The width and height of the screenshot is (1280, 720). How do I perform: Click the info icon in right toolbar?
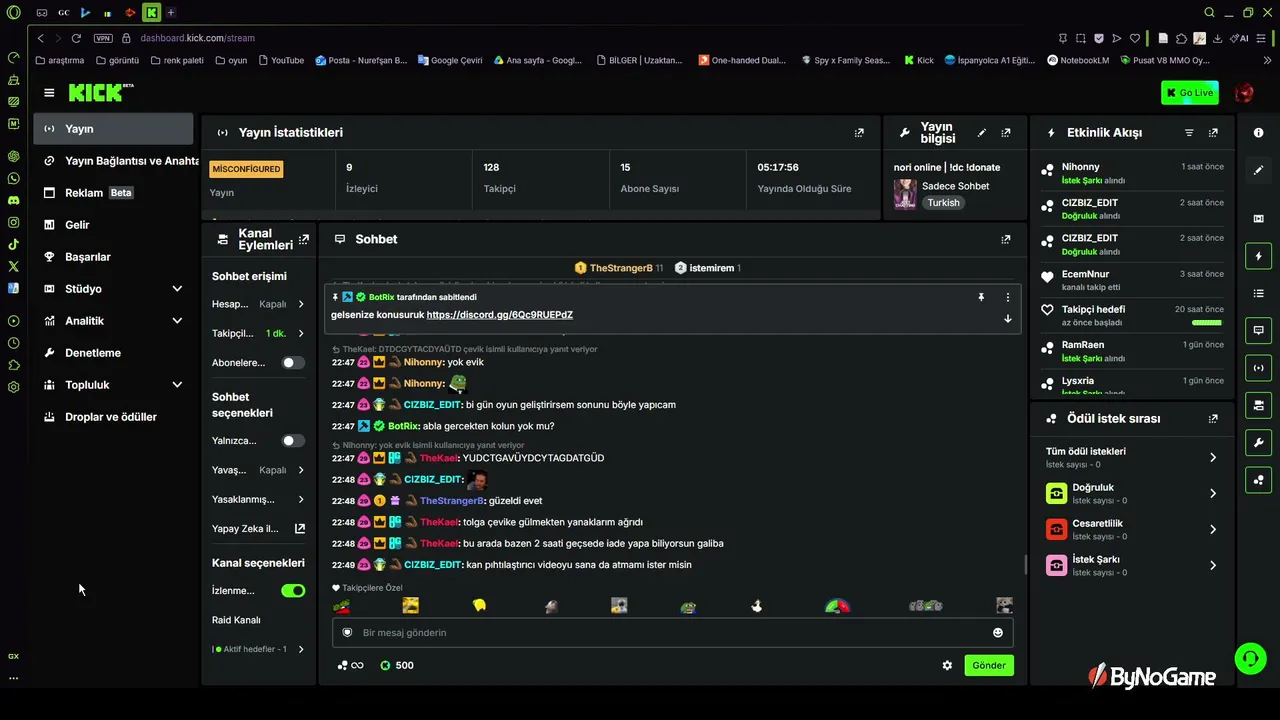point(1258,133)
